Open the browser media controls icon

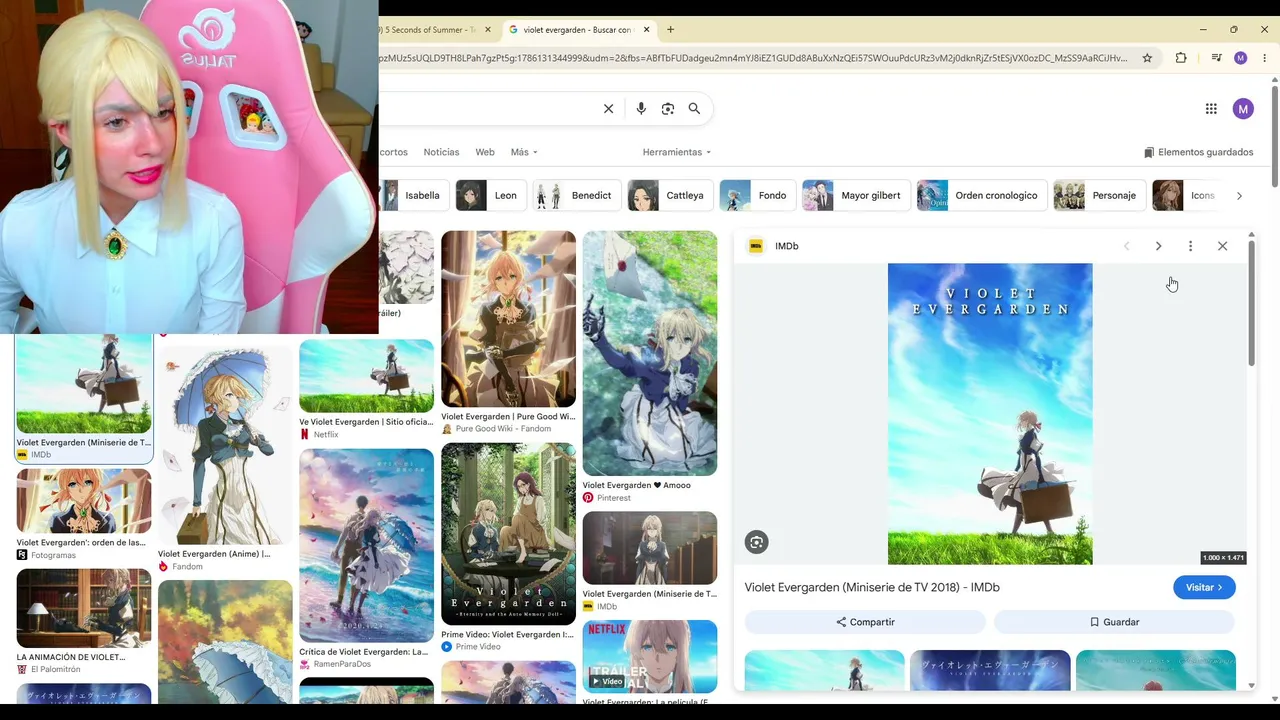(x=1216, y=58)
